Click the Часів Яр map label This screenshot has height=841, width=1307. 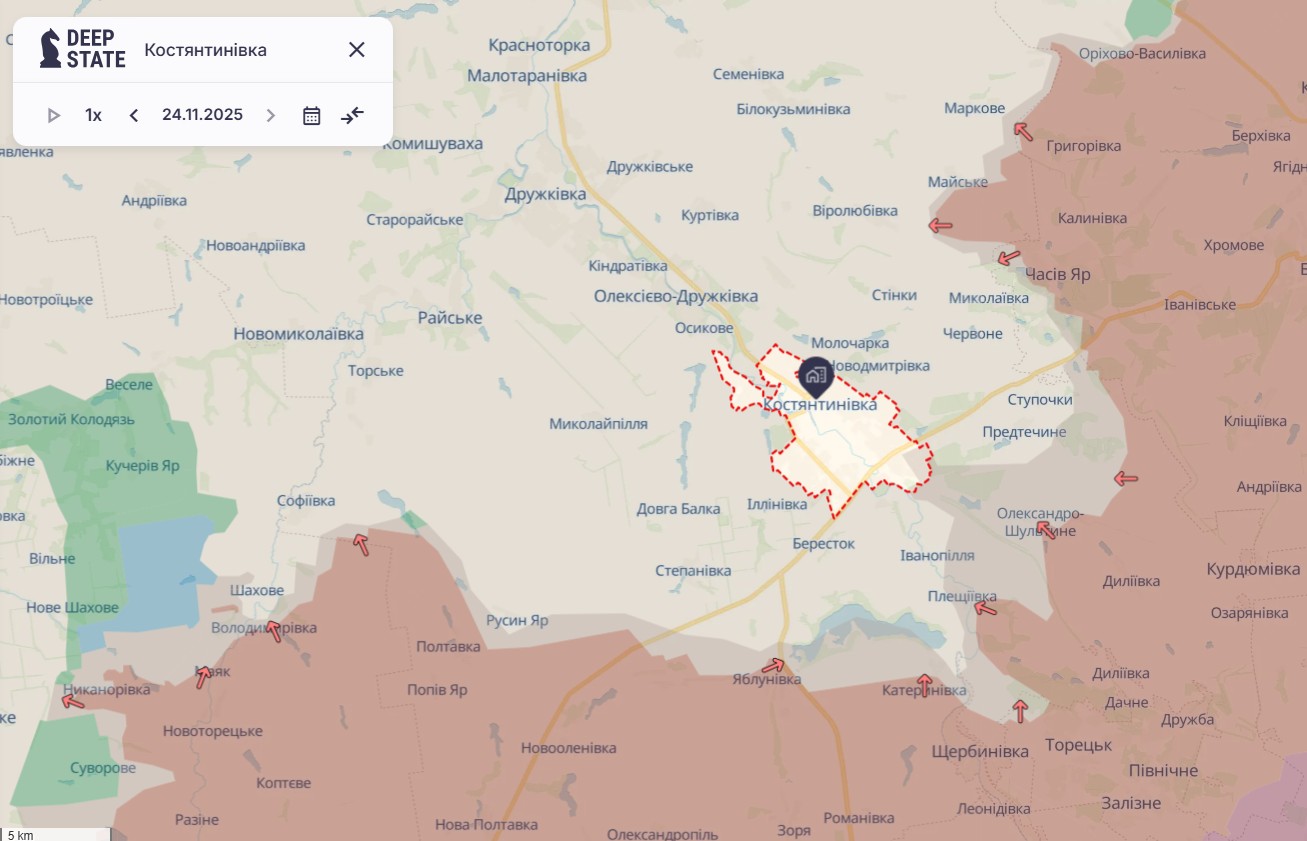[x=1057, y=274]
